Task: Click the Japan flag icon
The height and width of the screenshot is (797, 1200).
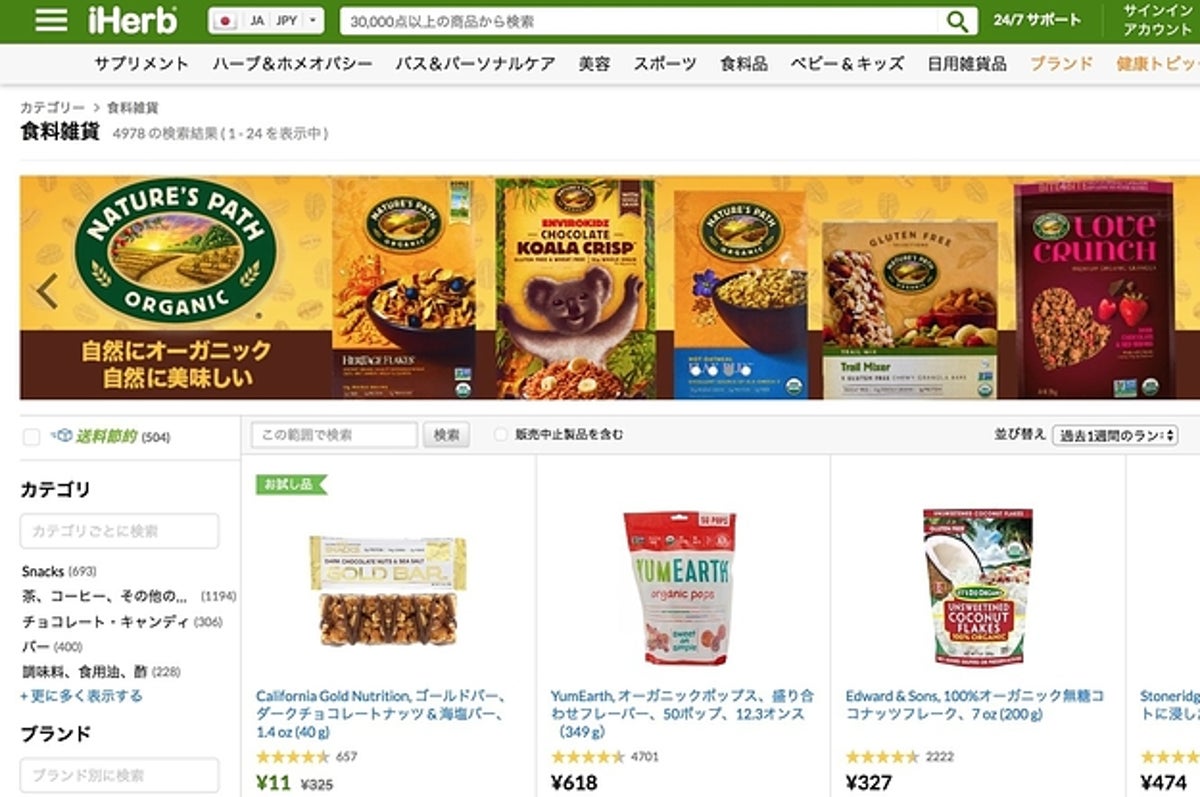Action: point(224,20)
